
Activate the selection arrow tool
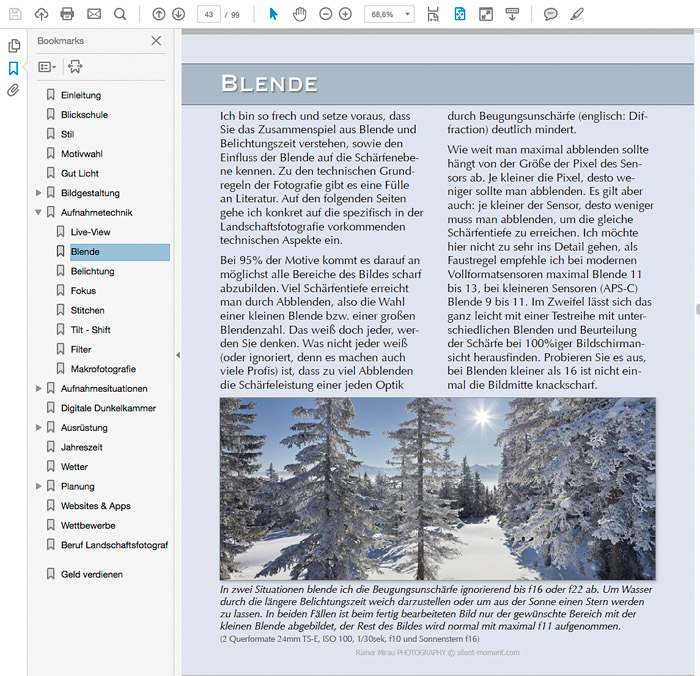(274, 14)
